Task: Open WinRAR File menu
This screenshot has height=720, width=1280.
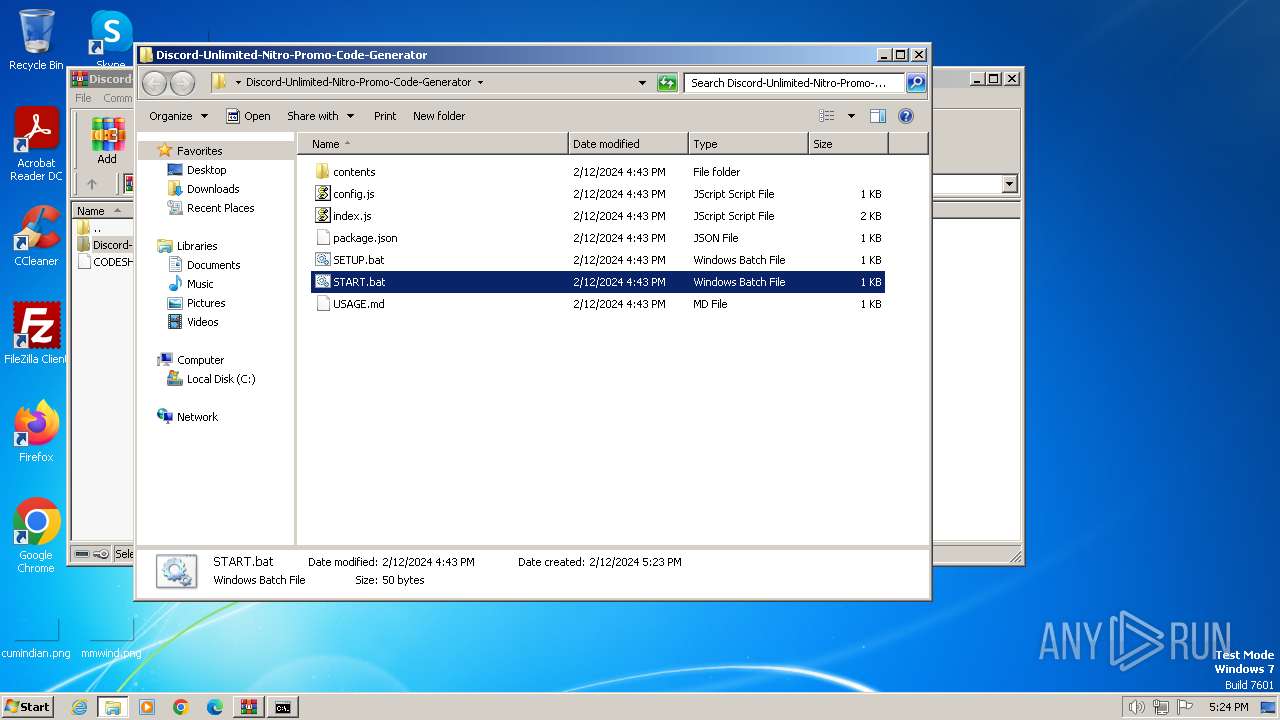Action: (x=84, y=98)
